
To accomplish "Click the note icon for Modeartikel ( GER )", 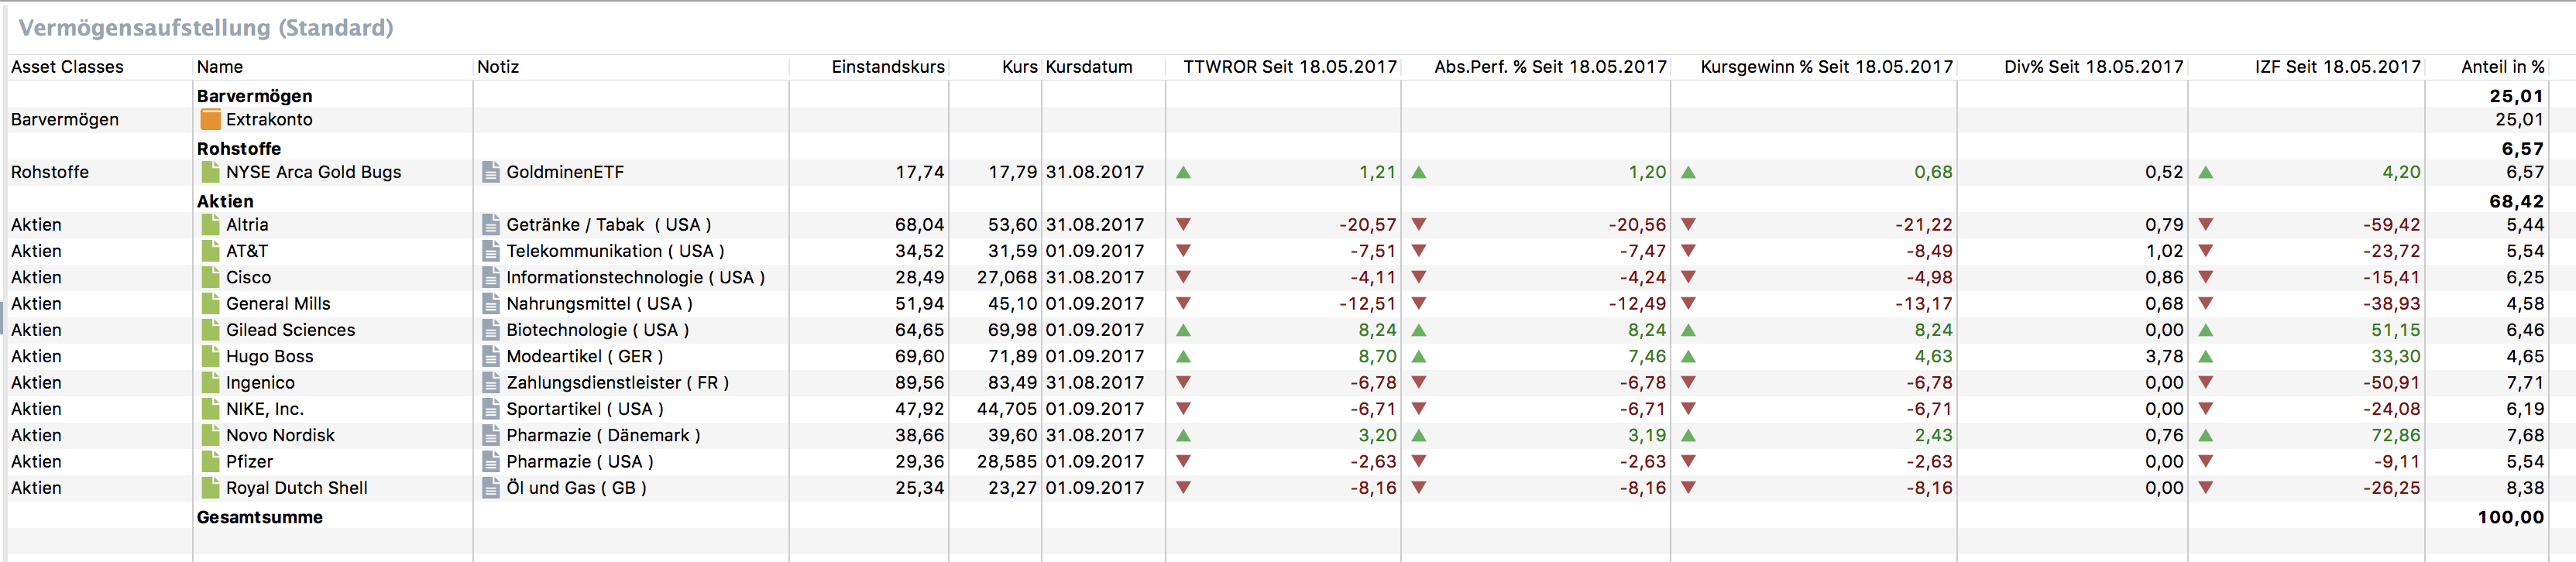I will pos(491,356).
